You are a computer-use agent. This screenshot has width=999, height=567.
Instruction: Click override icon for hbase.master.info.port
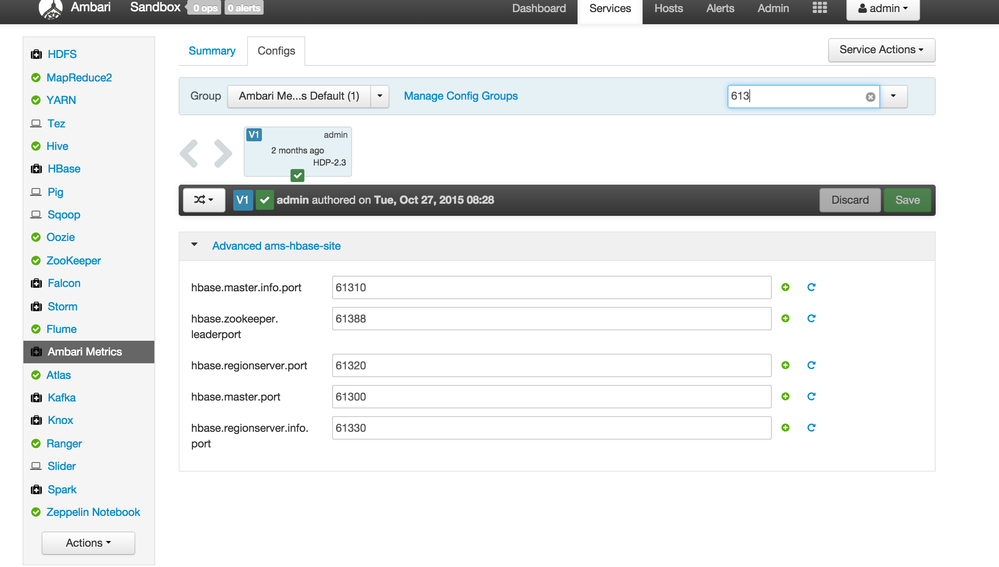tap(786, 287)
